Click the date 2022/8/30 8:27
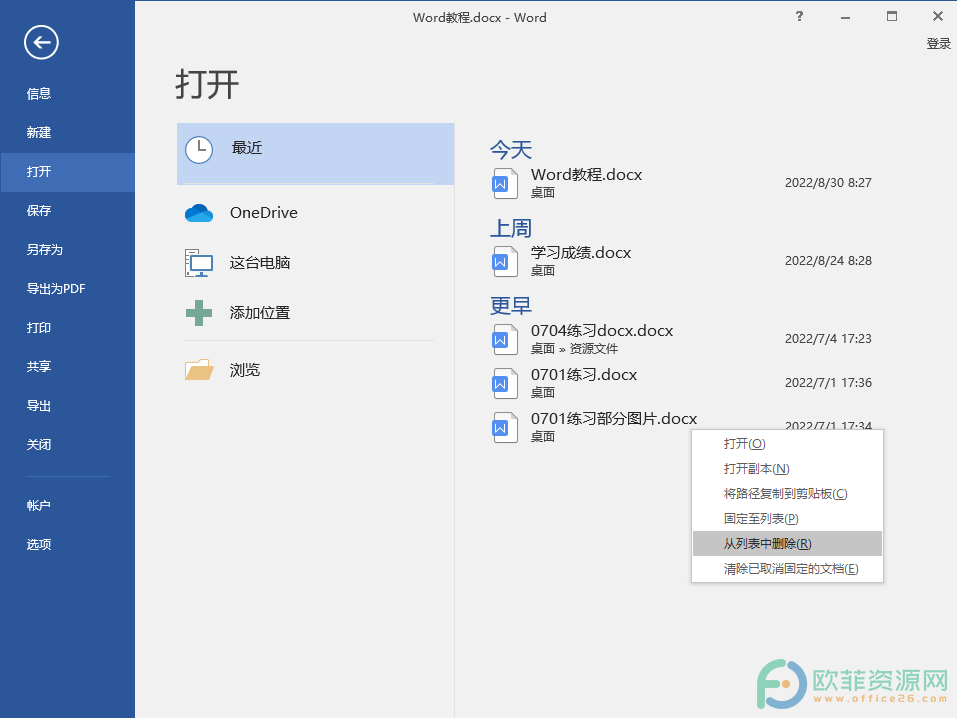This screenshot has width=957, height=718. (828, 183)
